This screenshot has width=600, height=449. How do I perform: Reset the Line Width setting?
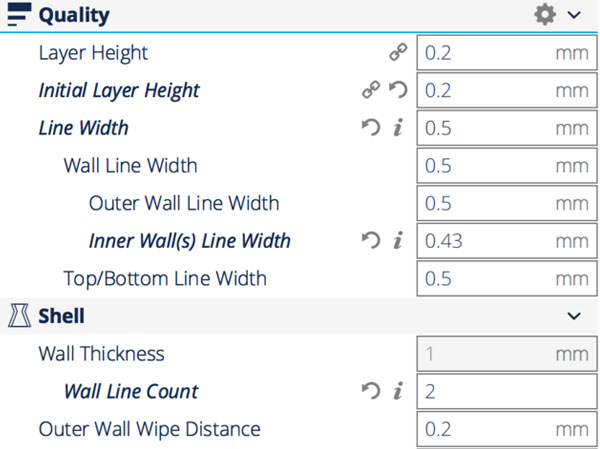[371, 128]
